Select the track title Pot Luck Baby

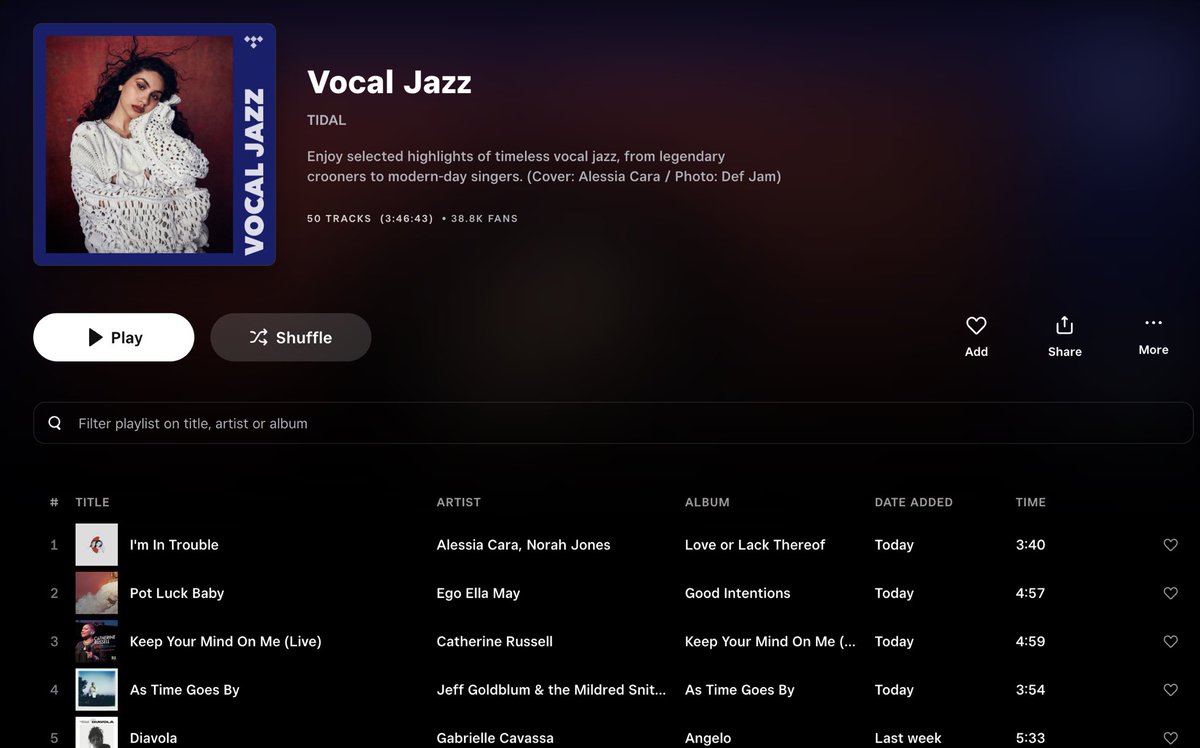coord(177,593)
